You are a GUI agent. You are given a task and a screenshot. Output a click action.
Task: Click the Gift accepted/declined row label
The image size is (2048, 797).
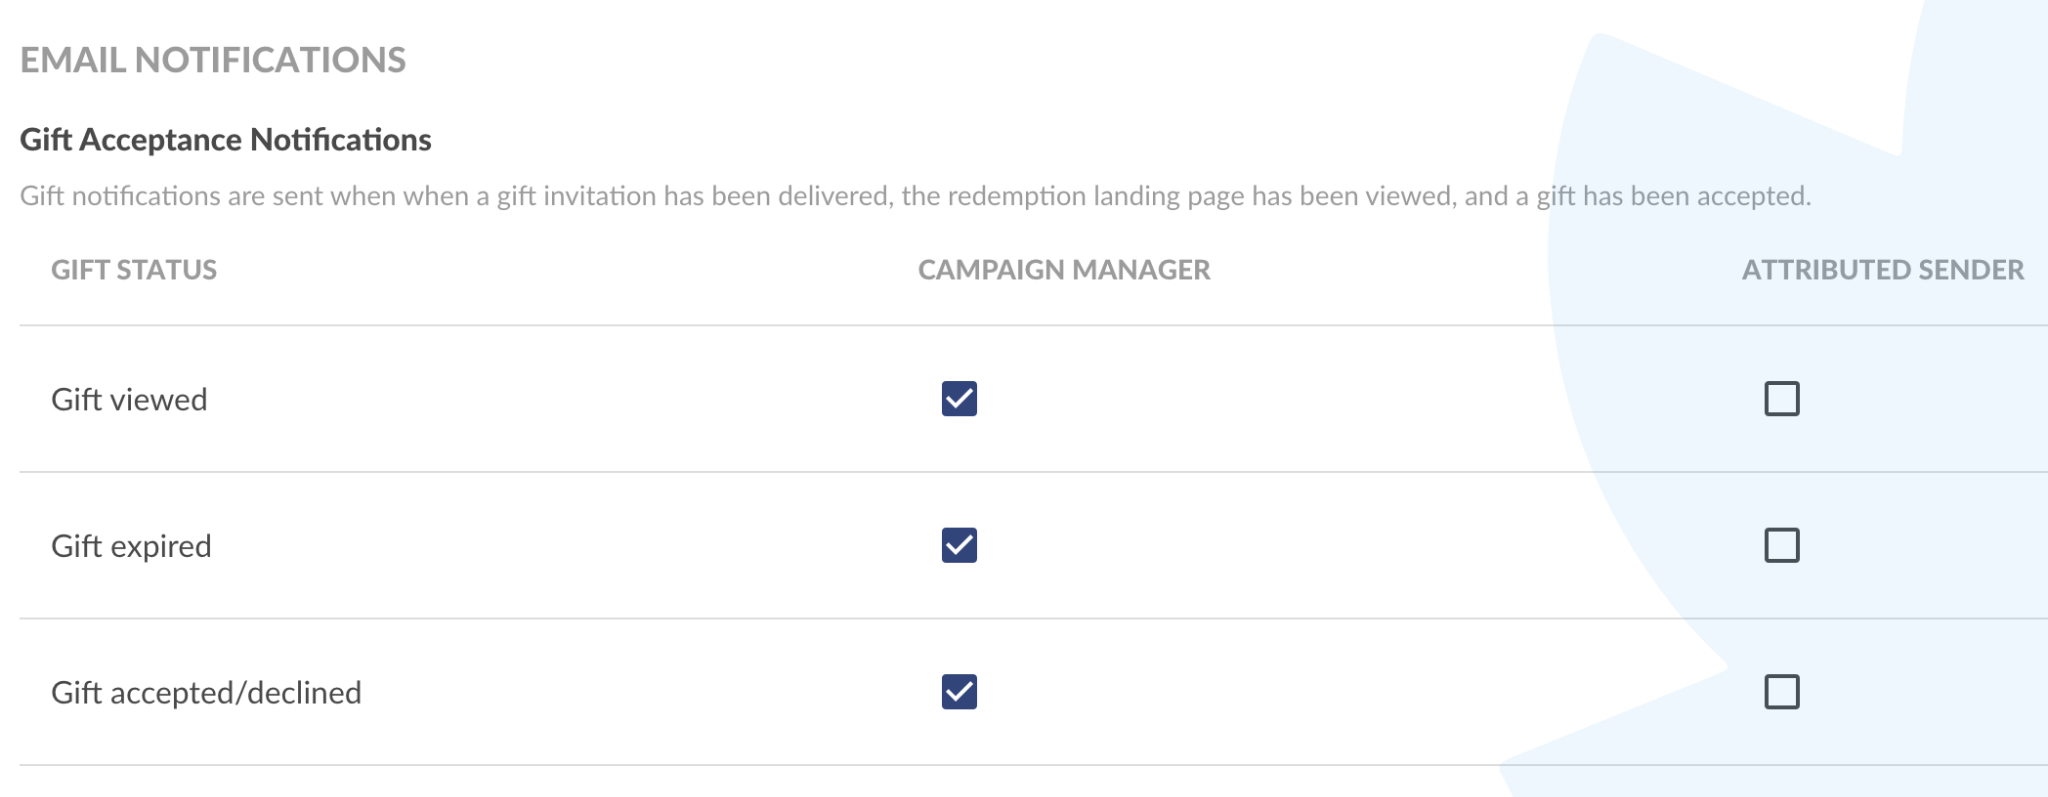pos(206,693)
